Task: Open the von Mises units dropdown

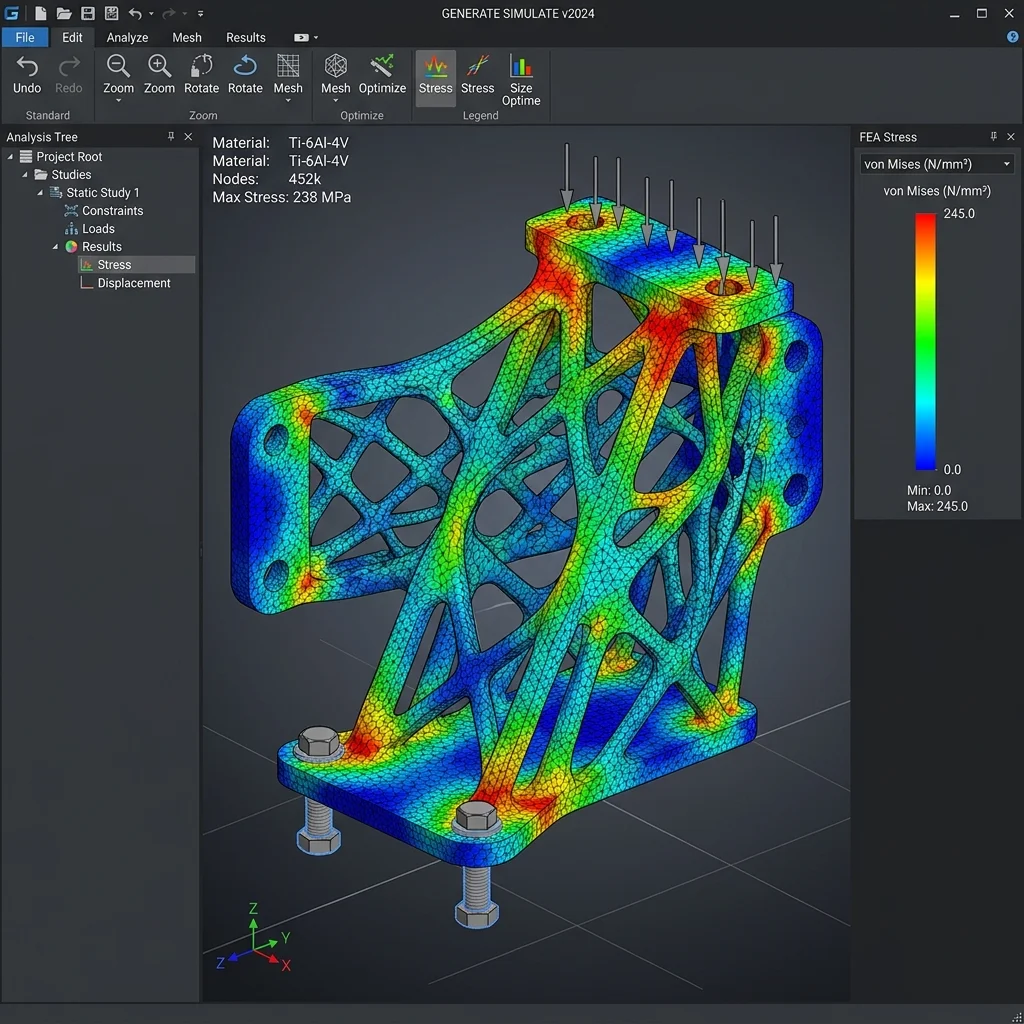Action: 937,164
